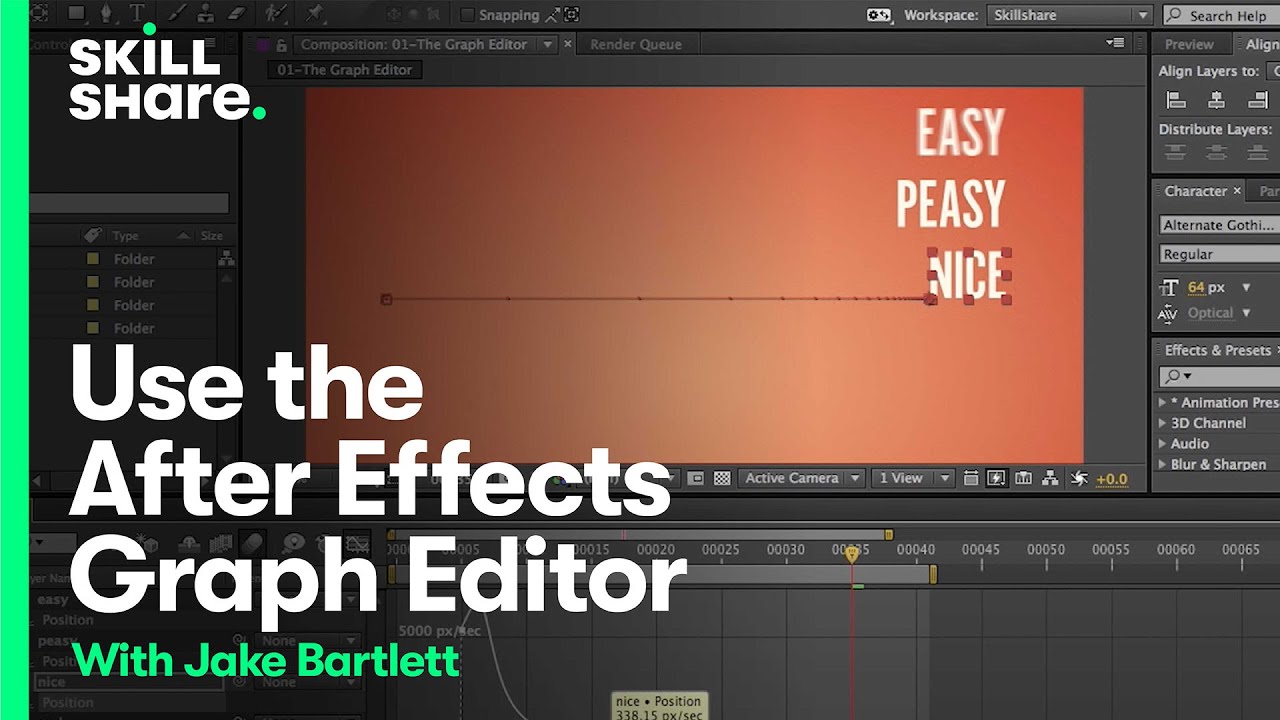Click the 01-The Graph Editor breadcrumb button
Image resolution: width=1280 pixels, height=720 pixels.
point(345,70)
